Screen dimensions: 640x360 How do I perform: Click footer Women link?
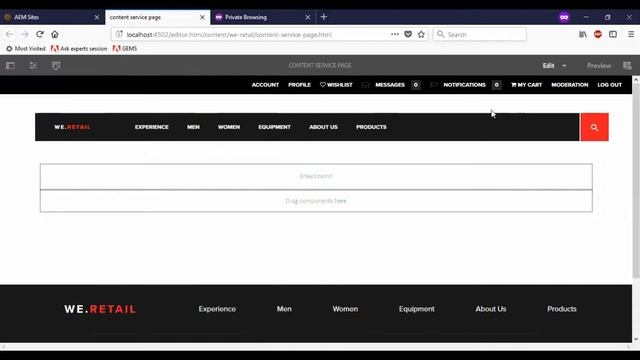click(345, 309)
